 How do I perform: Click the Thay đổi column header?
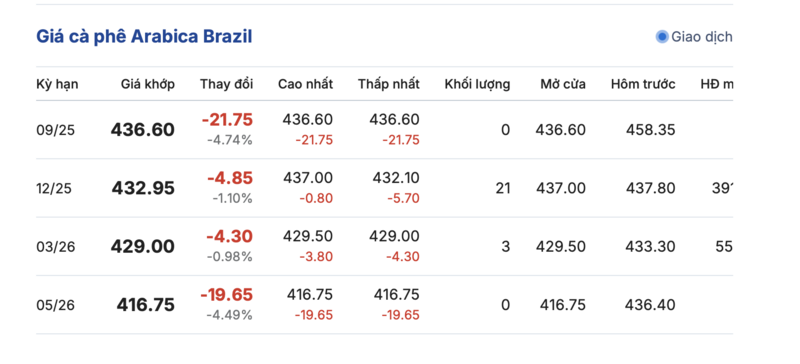[227, 84]
